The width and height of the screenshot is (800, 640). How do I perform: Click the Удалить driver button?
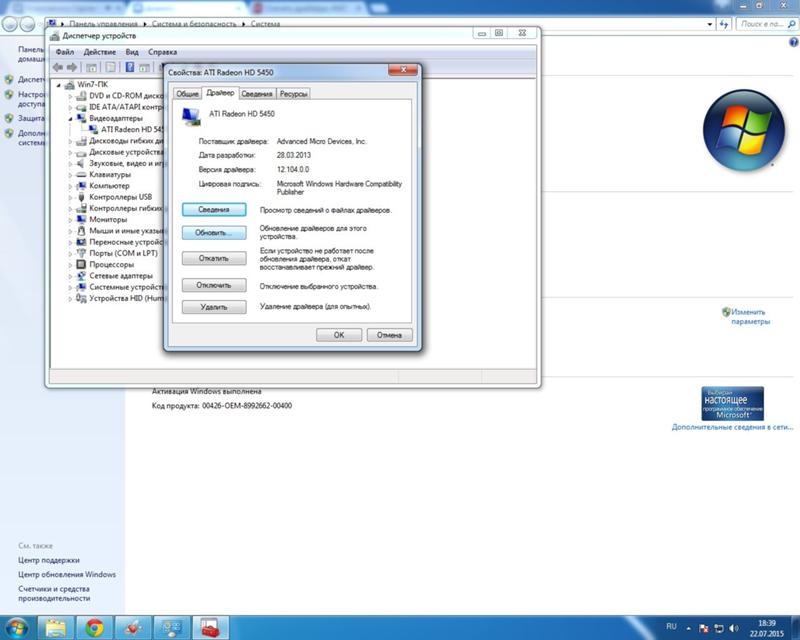[x=214, y=307]
